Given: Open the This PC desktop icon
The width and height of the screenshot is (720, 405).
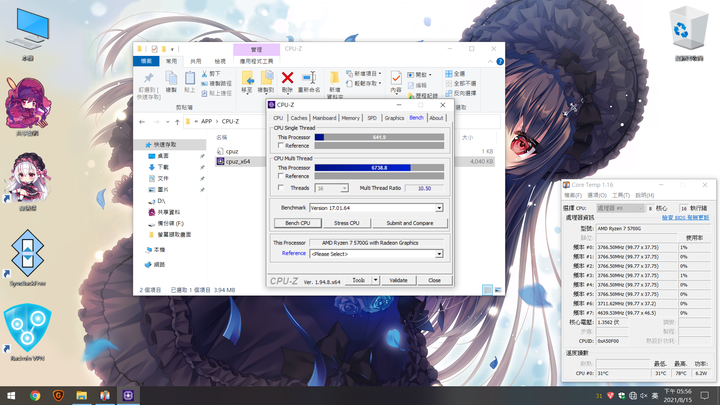Looking at the screenshot, I should tap(28, 34).
